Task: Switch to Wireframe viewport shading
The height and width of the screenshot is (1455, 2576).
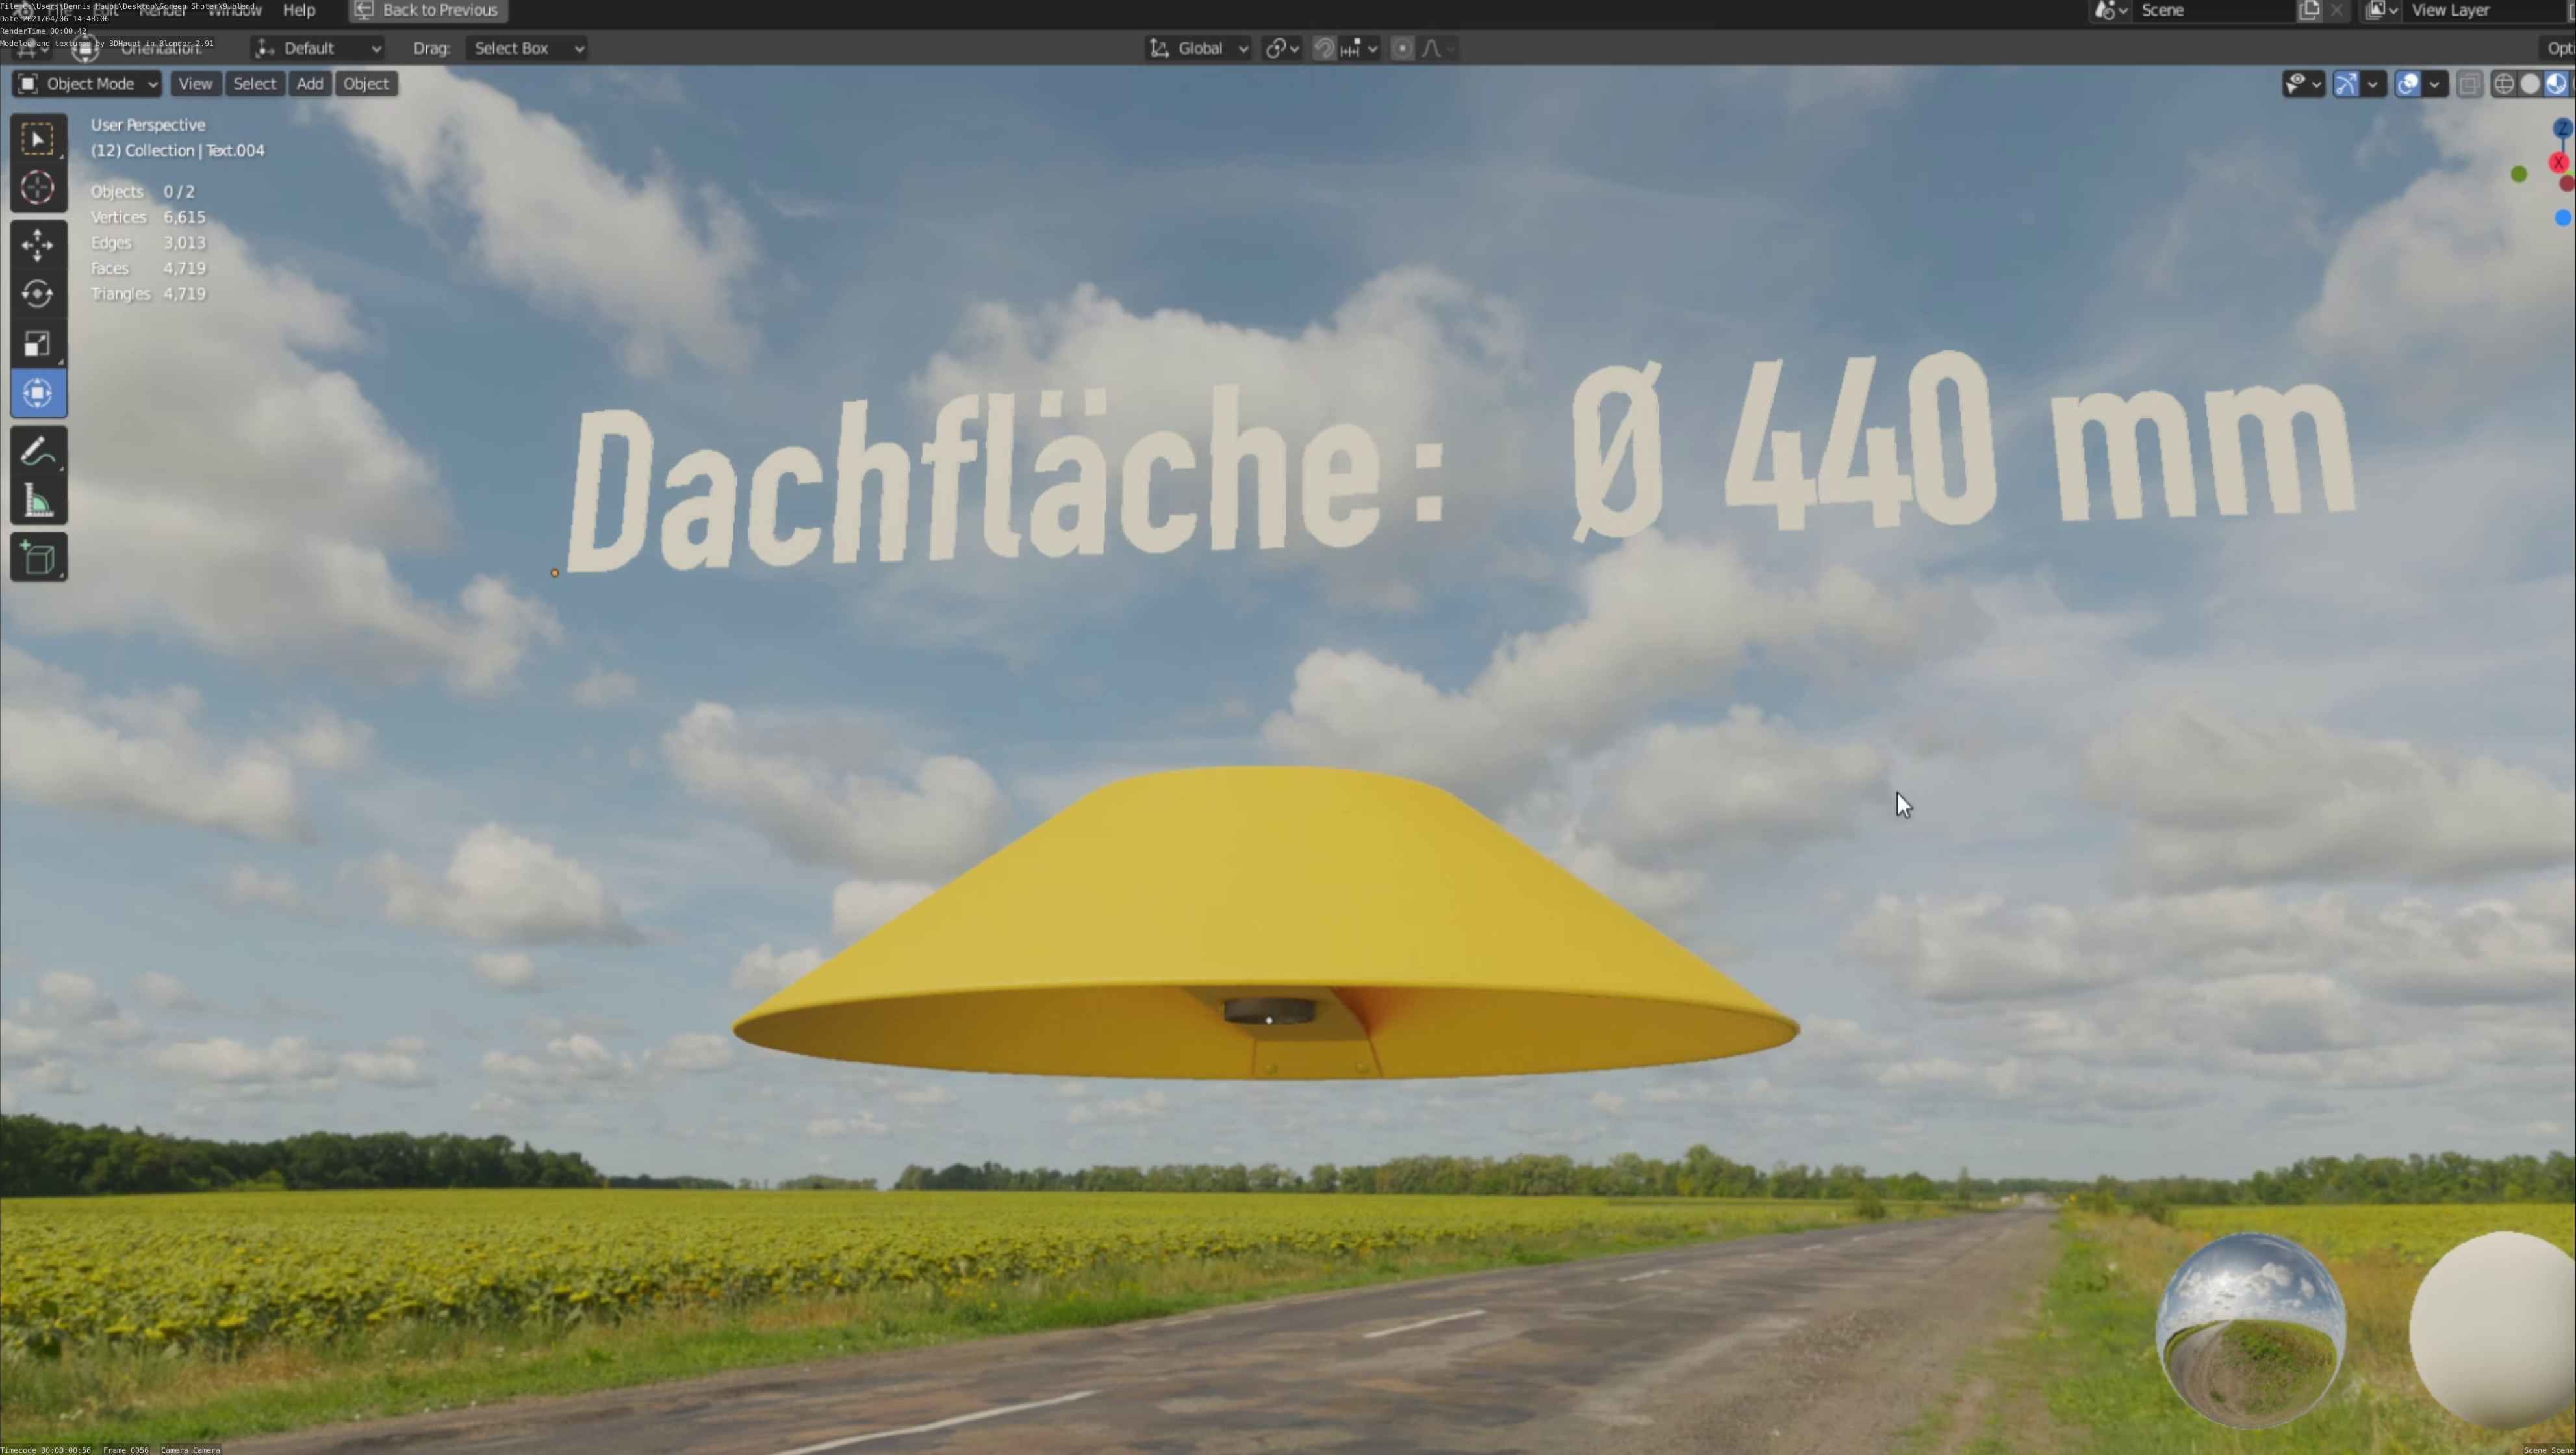Action: coord(2503,84)
